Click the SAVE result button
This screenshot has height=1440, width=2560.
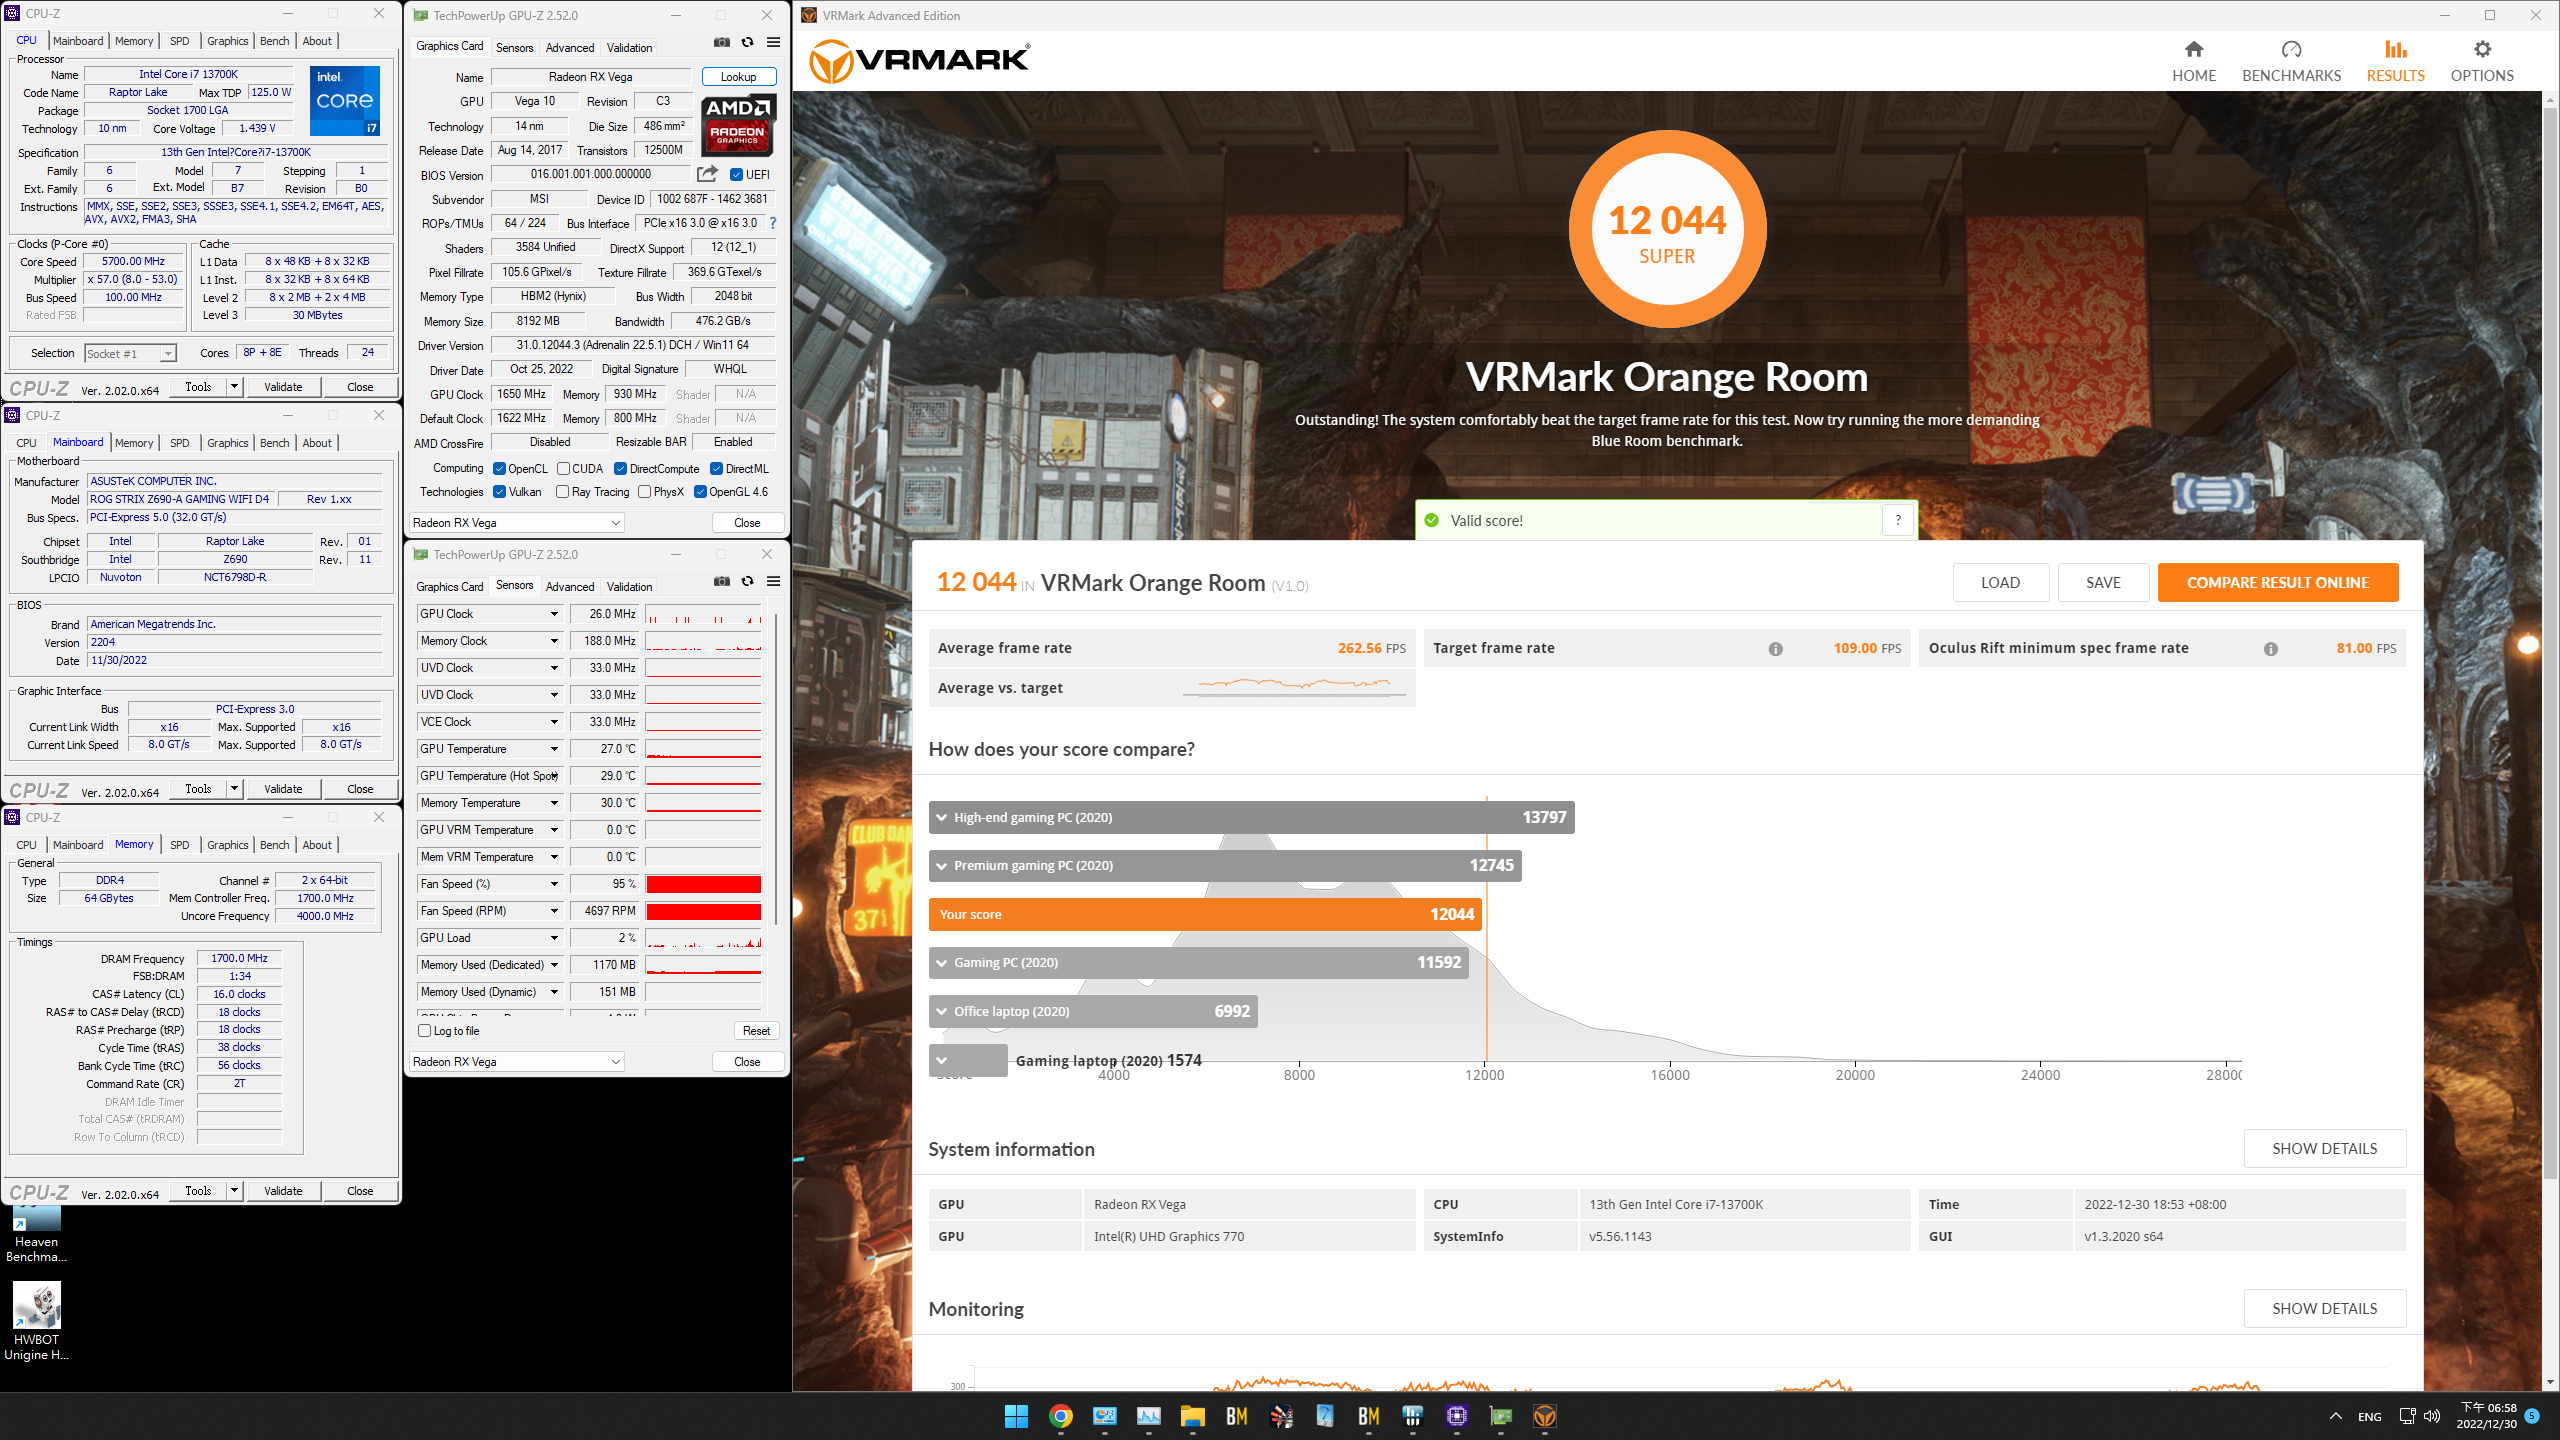coord(2103,583)
